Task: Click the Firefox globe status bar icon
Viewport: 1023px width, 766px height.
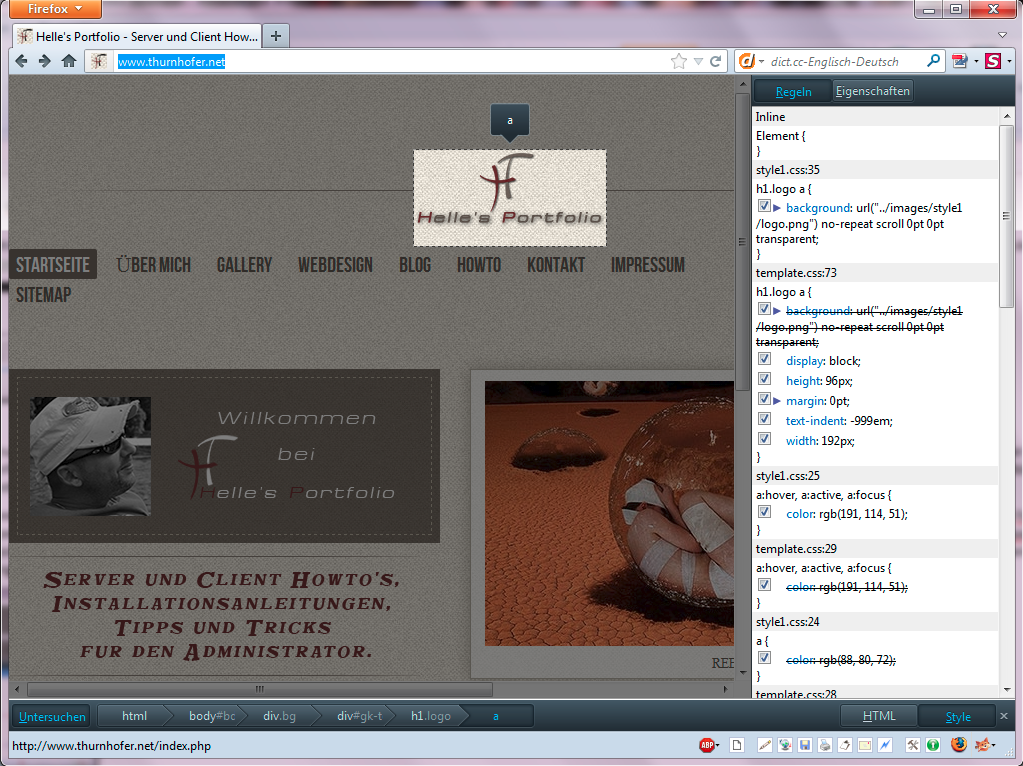Action: [x=958, y=744]
